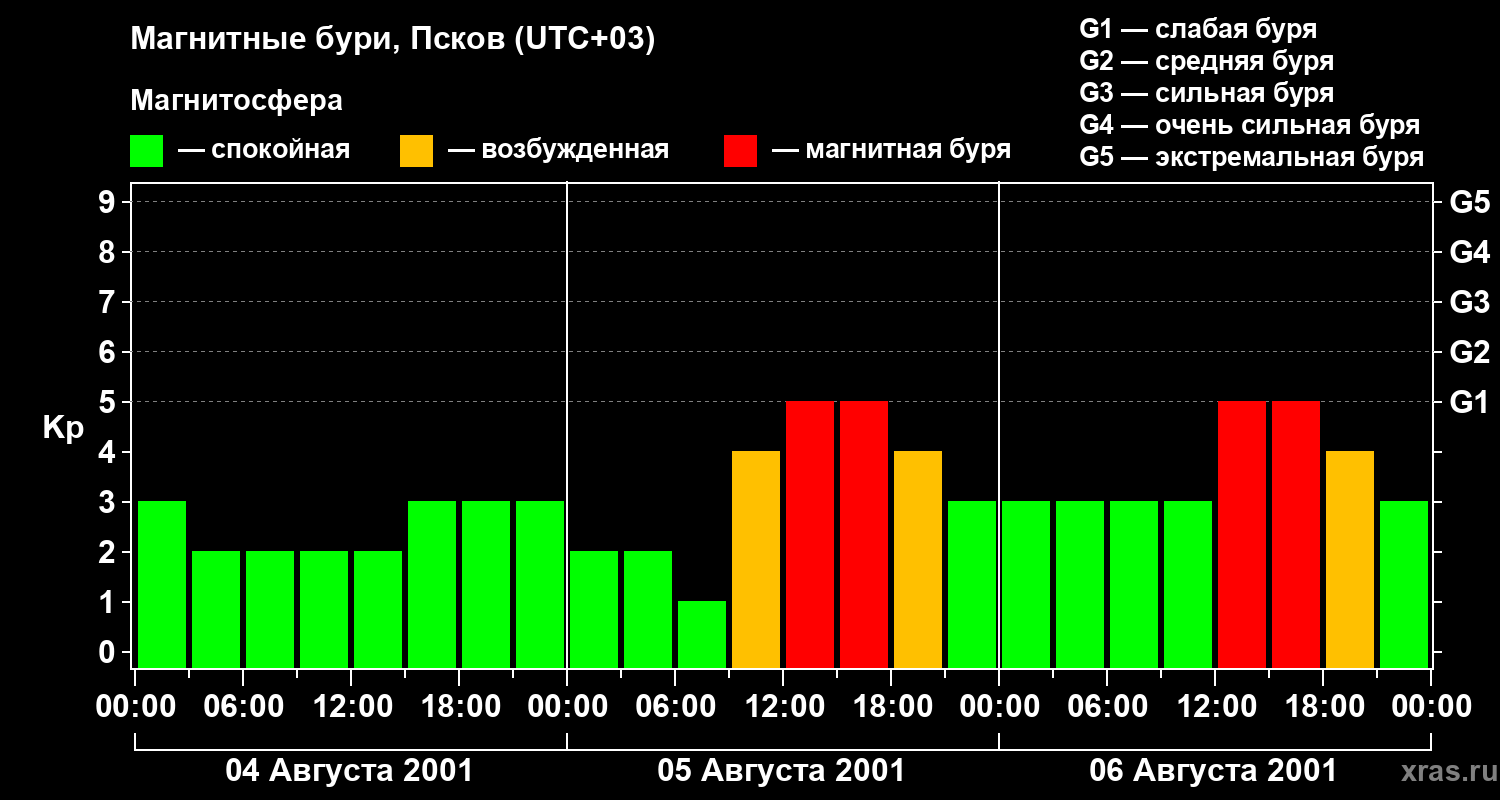
Task: Click the Kp 1 bar on 05 August
Action: click(702, 634)
